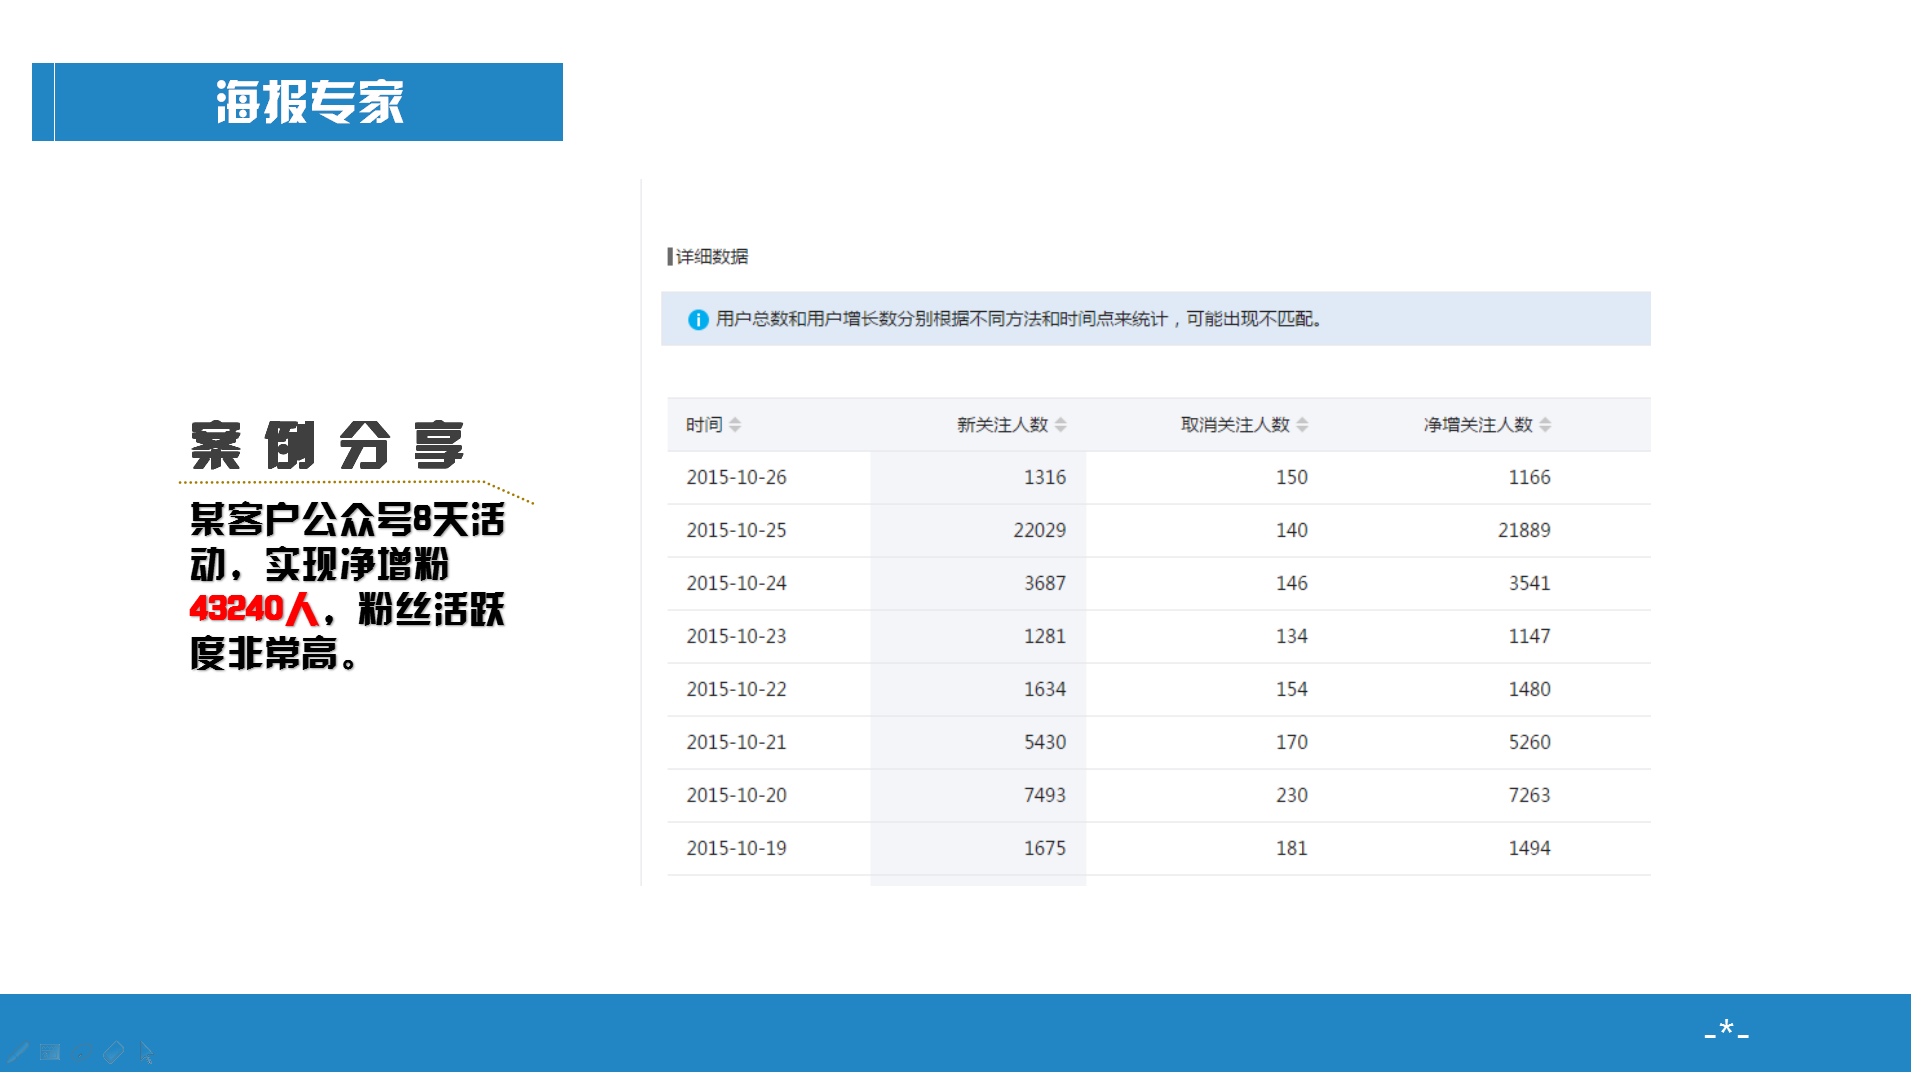
Task: Click the 净增关注人数 column header label
Action: pos(1478,425)
